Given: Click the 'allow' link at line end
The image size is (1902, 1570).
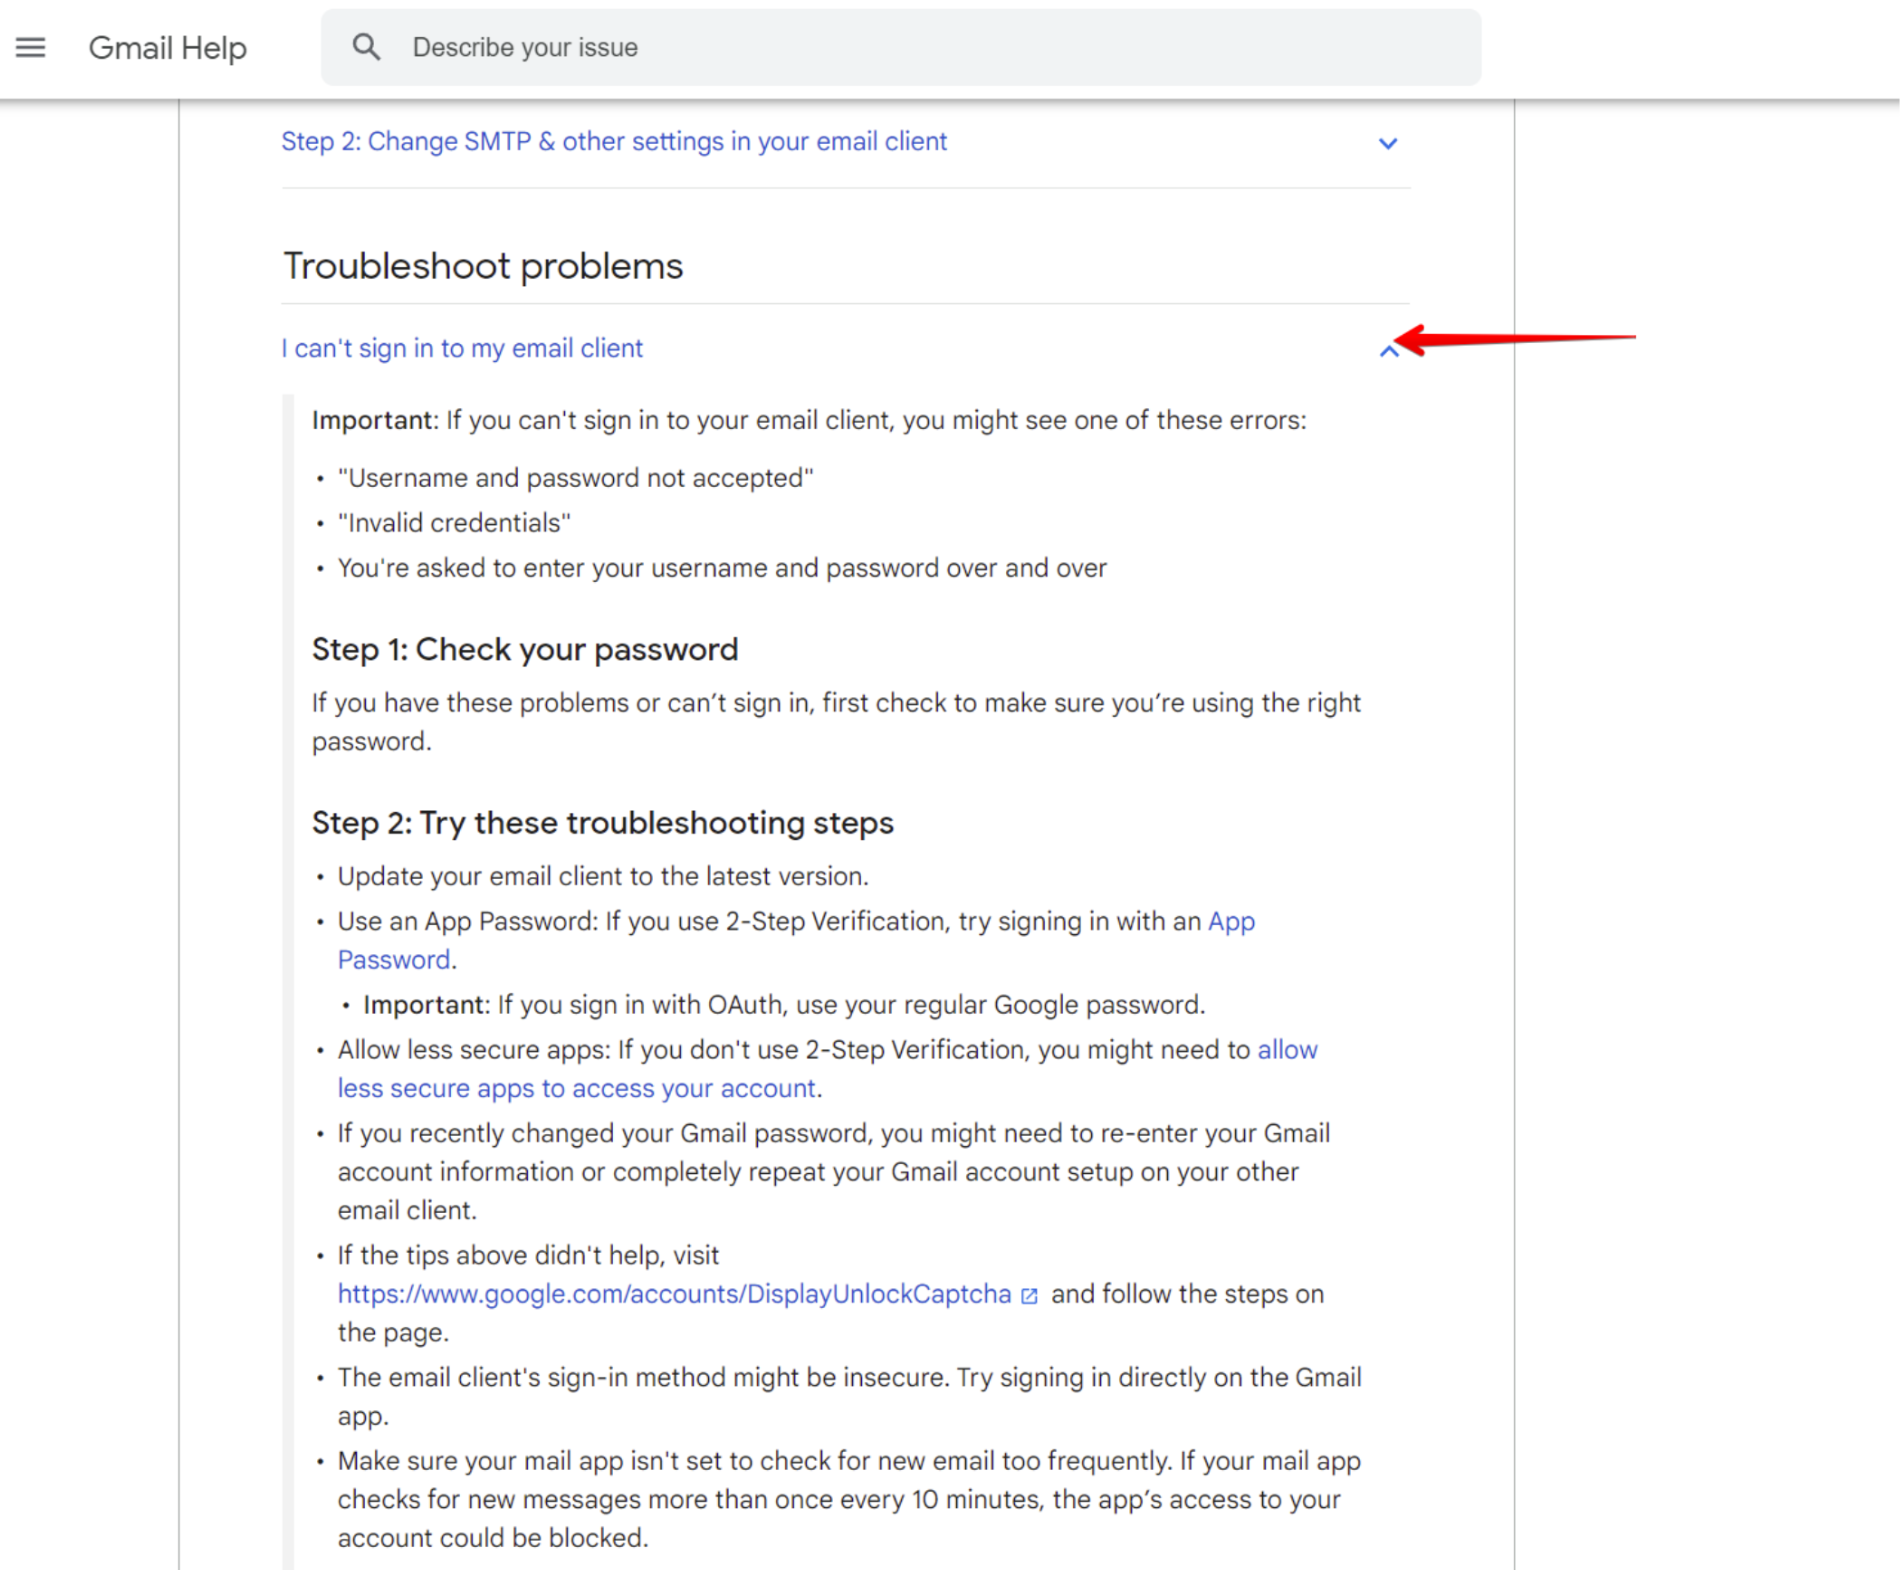Looking at the screenshot, I should [x=1287, y=1050].
